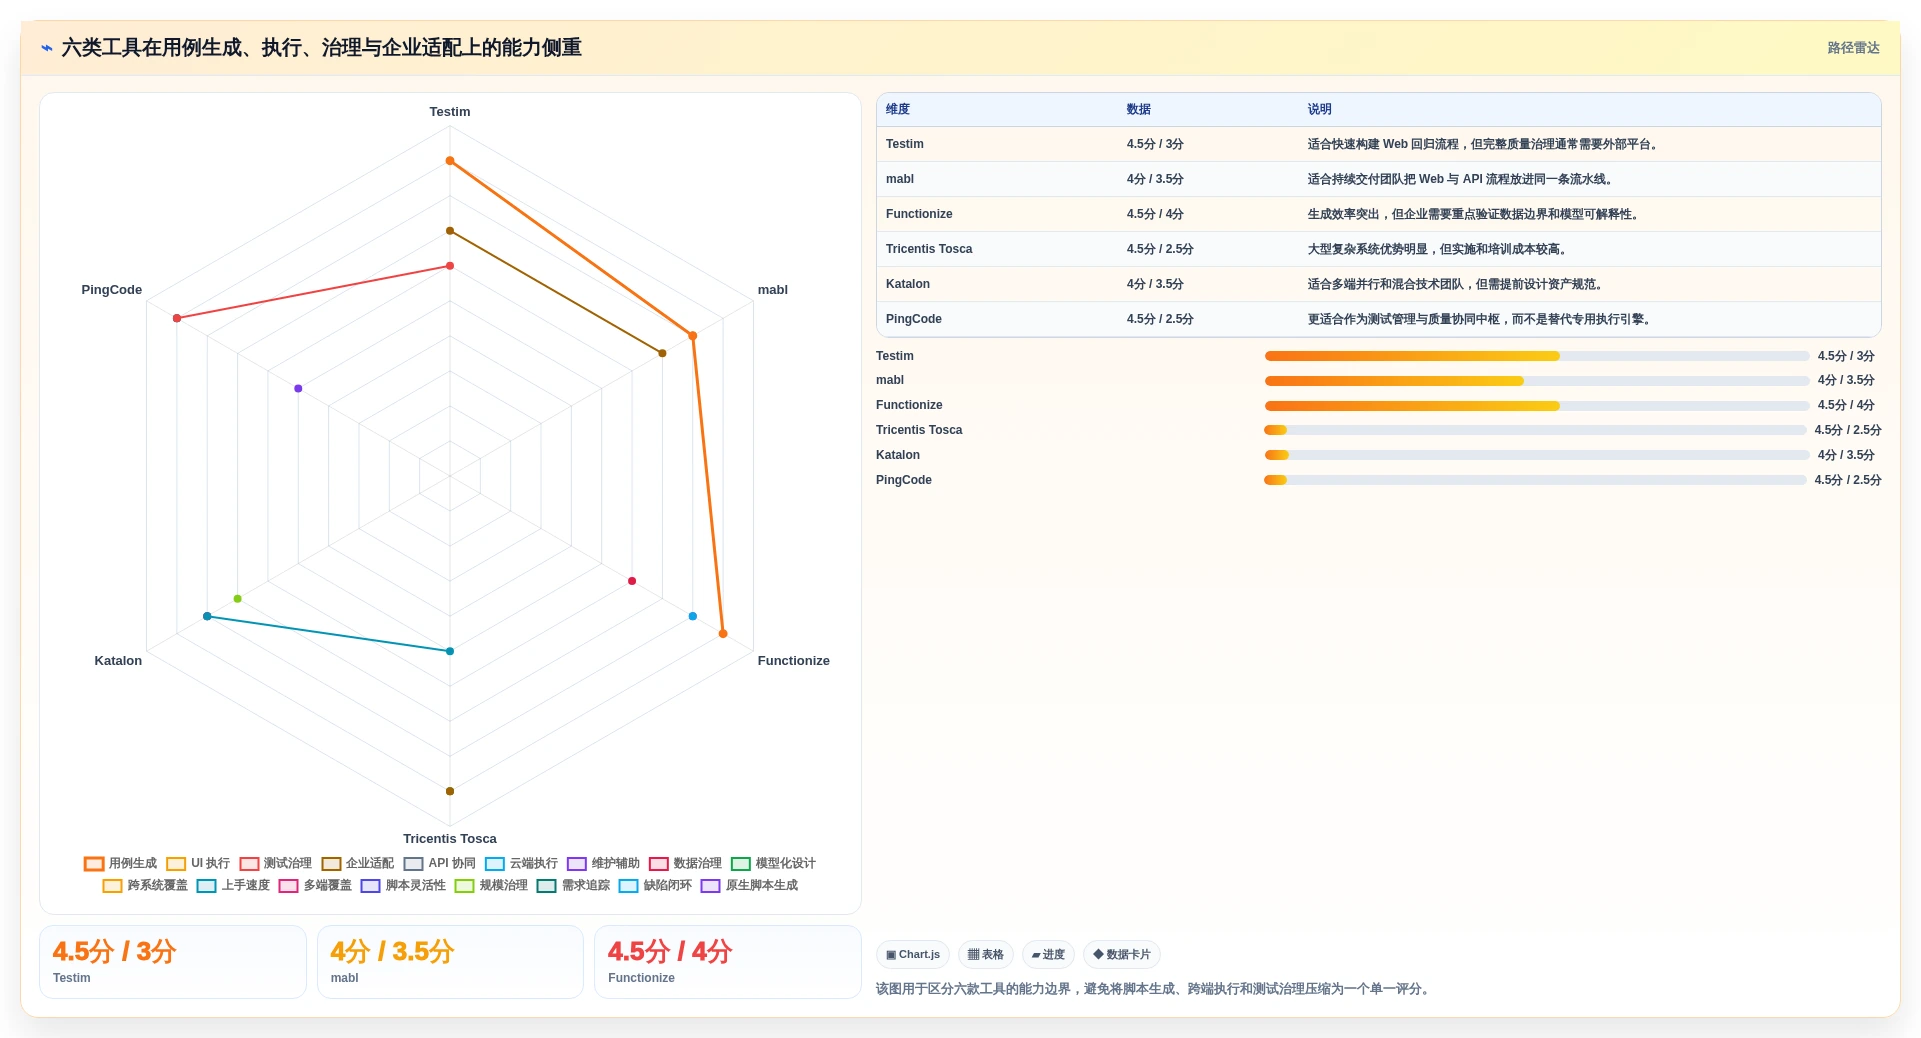Click the footnote text 该图用于区分六款工具

pyautogui.click(x=1155, y=989)
